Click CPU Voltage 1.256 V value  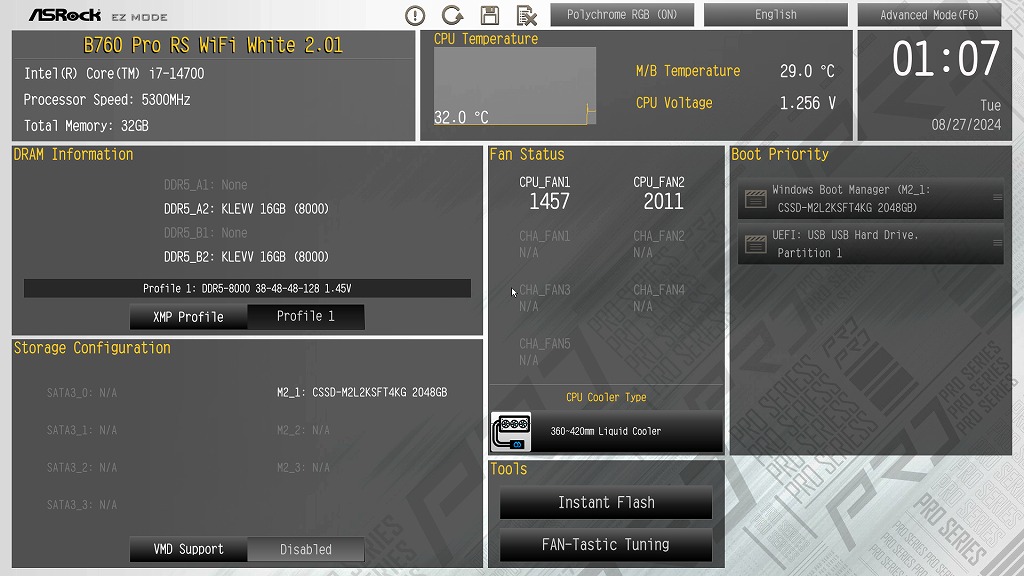807,103
